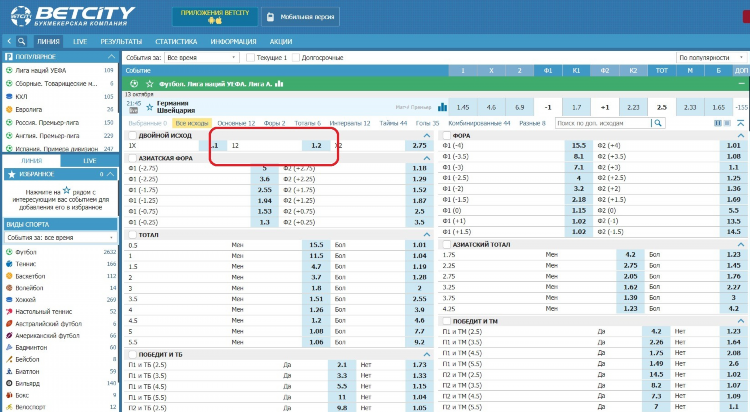
Task: Click the Футбол sport icon in the sidebar
Action: [9, 252]
